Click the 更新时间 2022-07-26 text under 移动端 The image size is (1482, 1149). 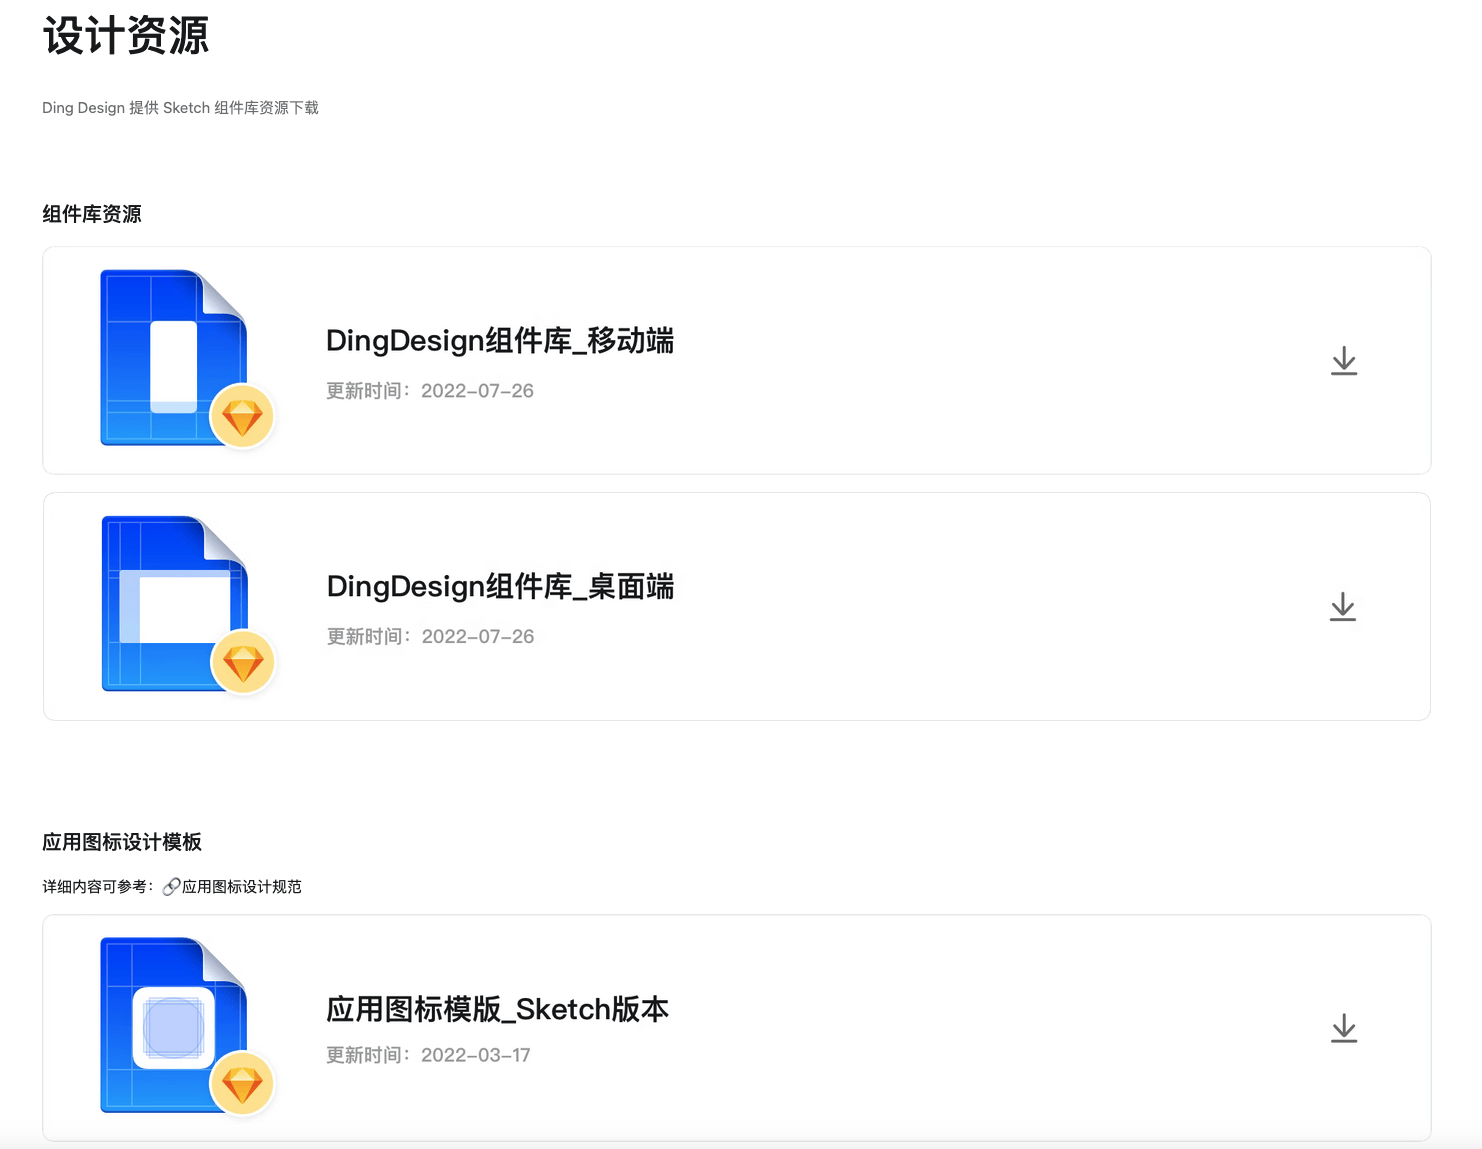[430, 391]
